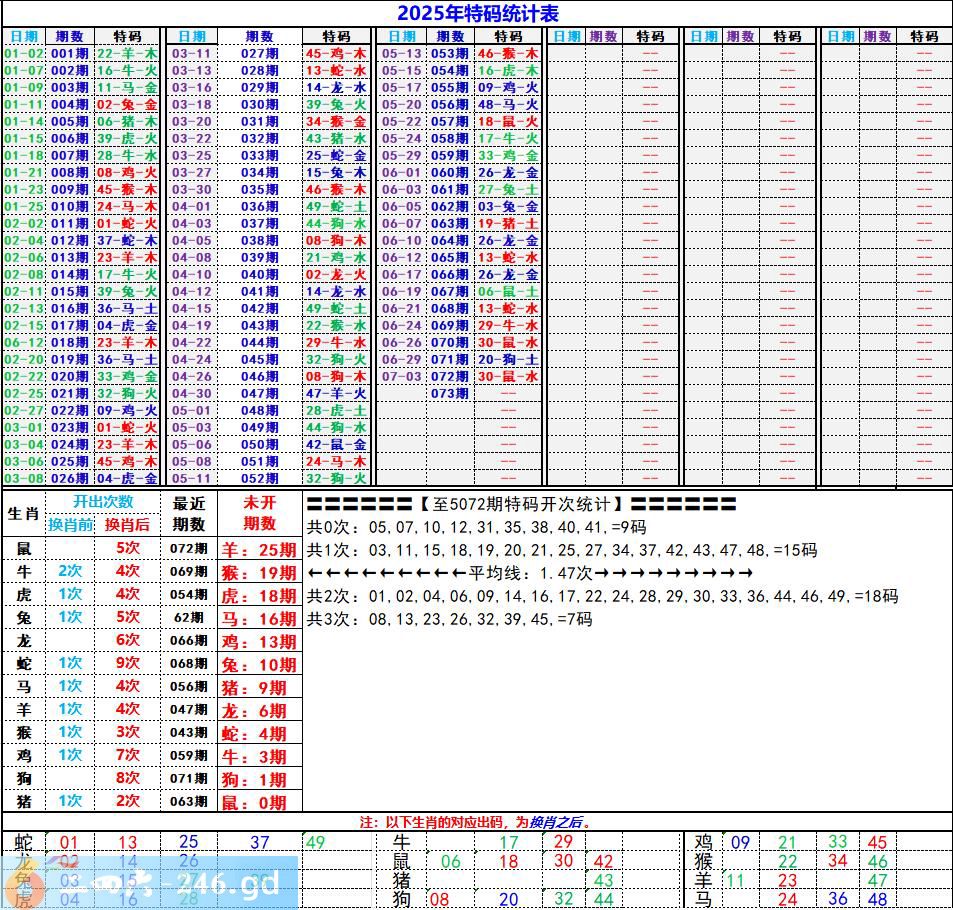
Task: Select the "平均线: 1.47次" line
Action: 531,573
